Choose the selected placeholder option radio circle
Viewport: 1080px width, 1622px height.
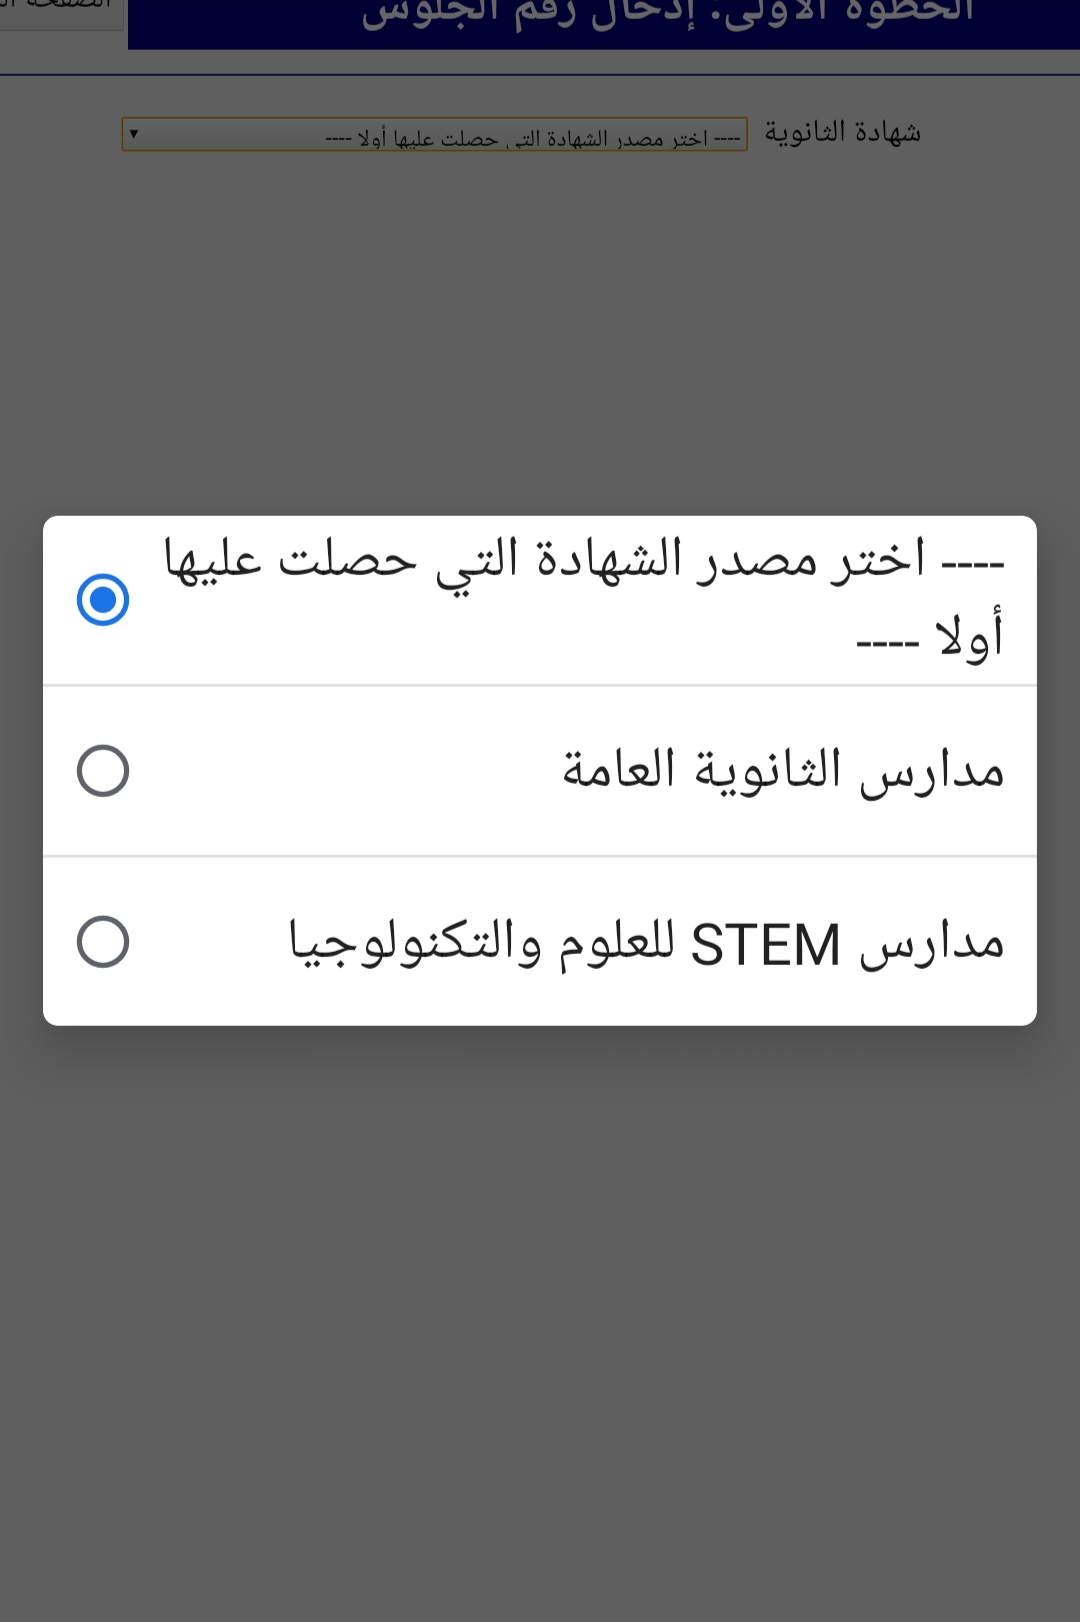point(103,600)
